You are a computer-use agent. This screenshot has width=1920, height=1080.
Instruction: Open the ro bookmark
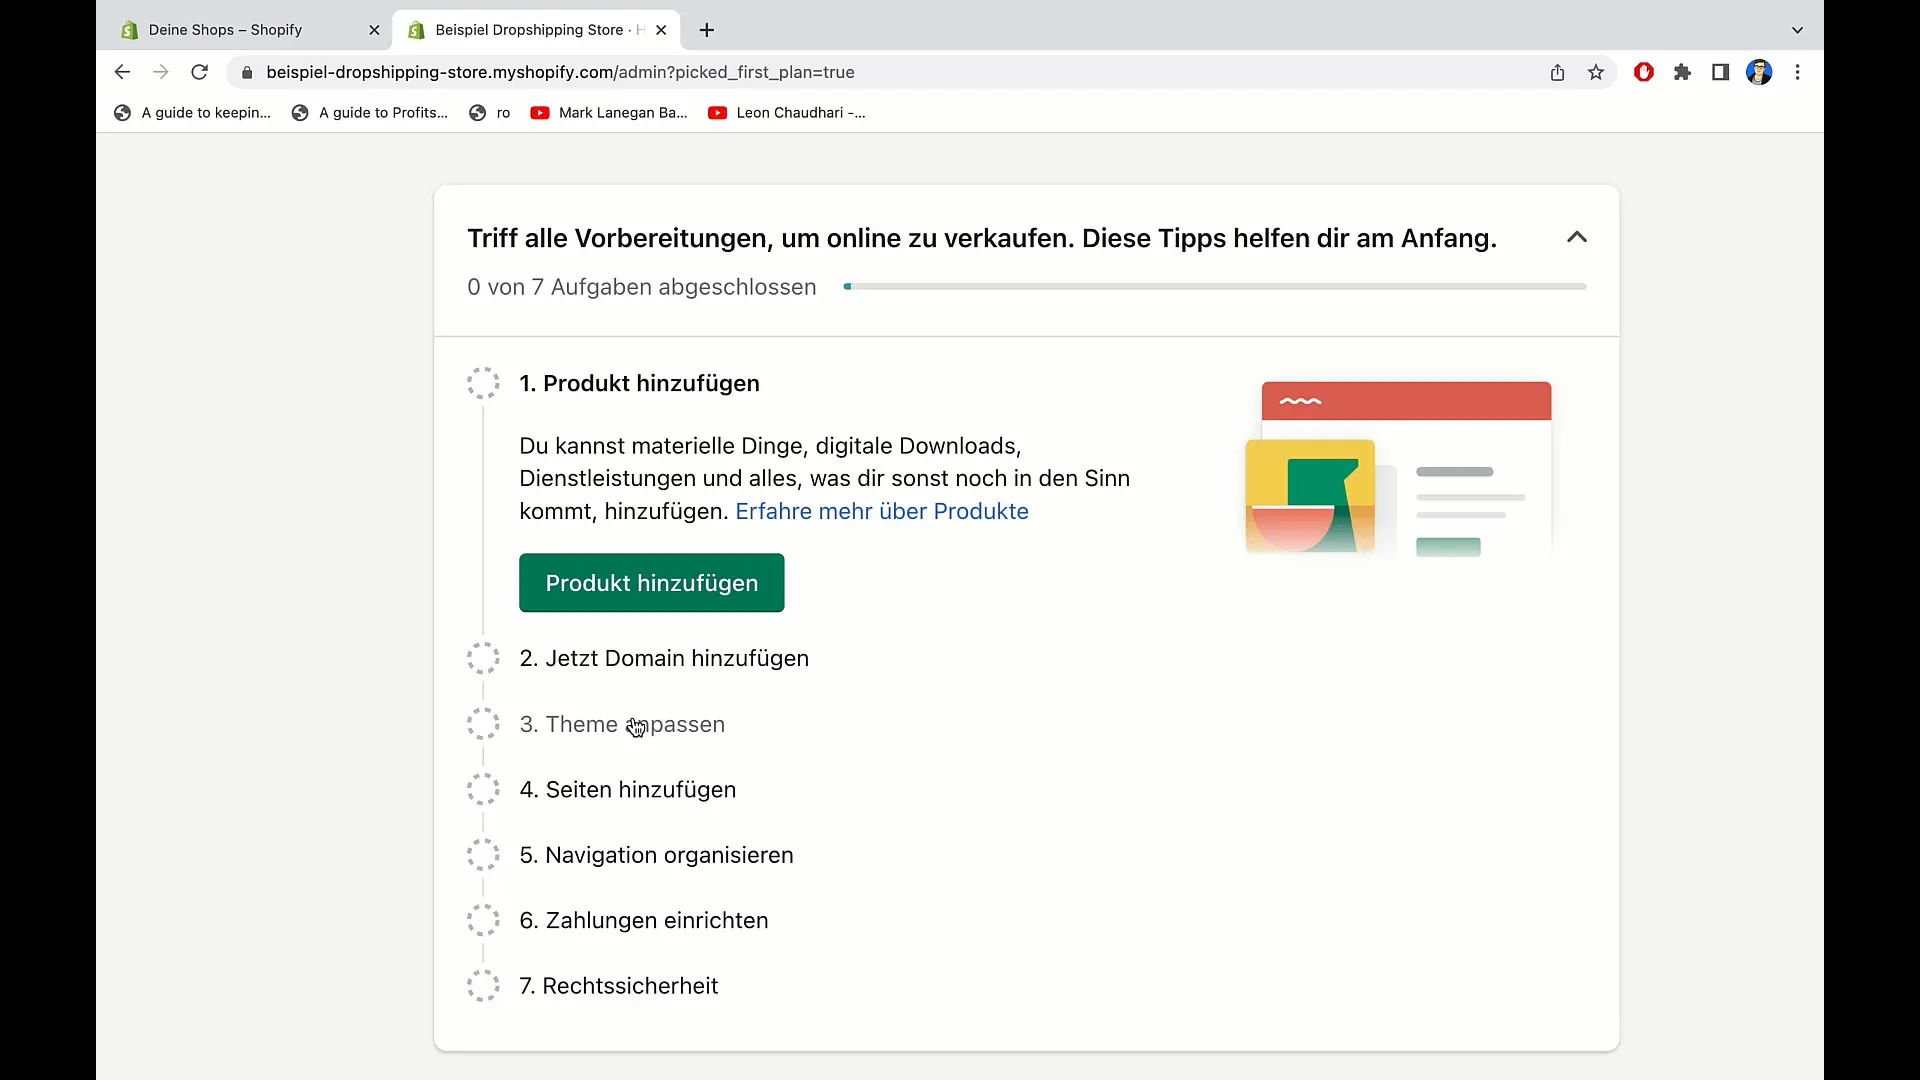[x=490, y=113]
